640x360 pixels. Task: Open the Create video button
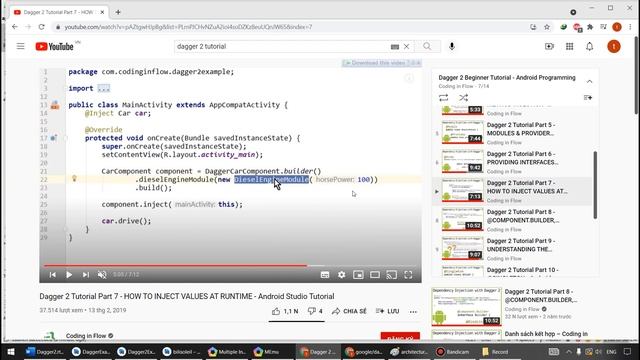549,47
